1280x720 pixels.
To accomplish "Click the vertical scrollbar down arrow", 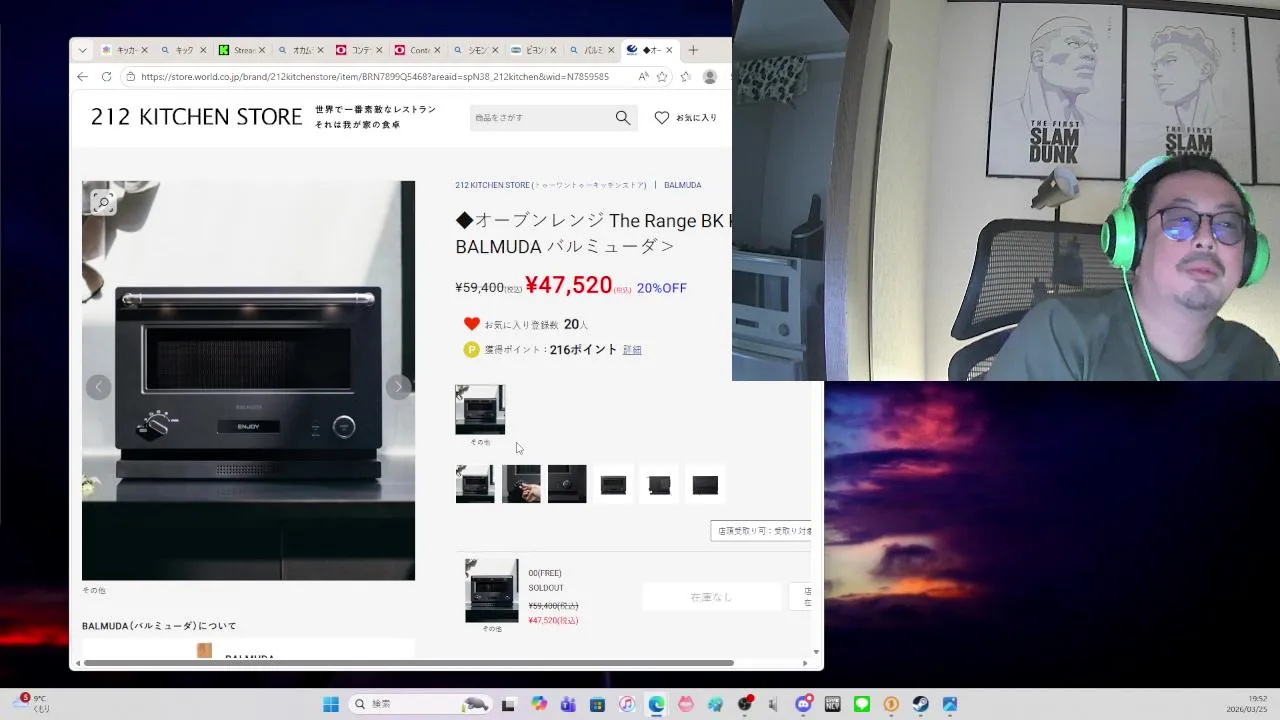I will coord(817,652).
